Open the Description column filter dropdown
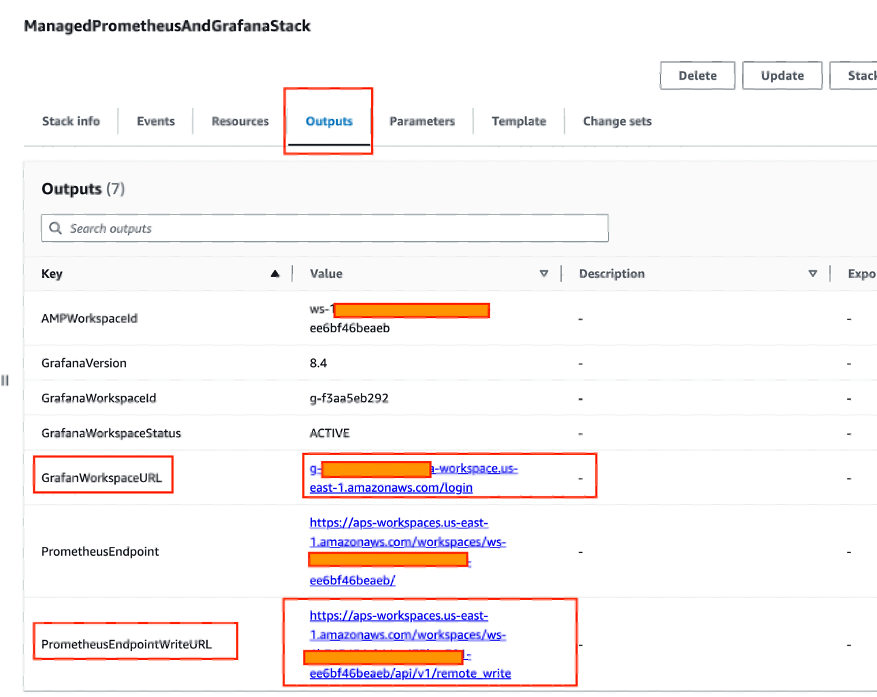 click(813, 273)
